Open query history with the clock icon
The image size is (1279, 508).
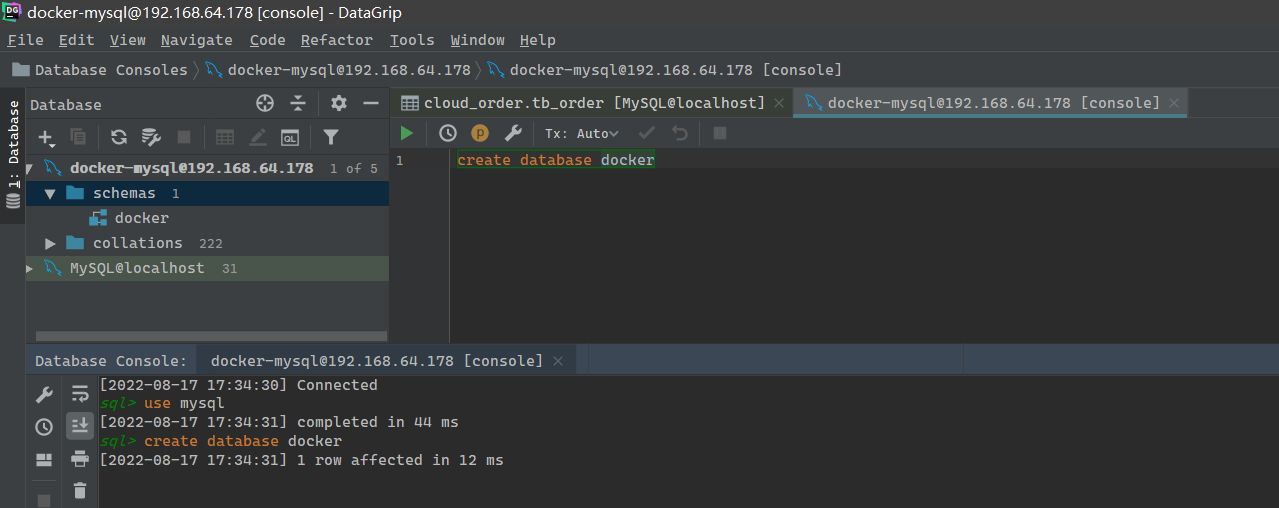[447, 133]
